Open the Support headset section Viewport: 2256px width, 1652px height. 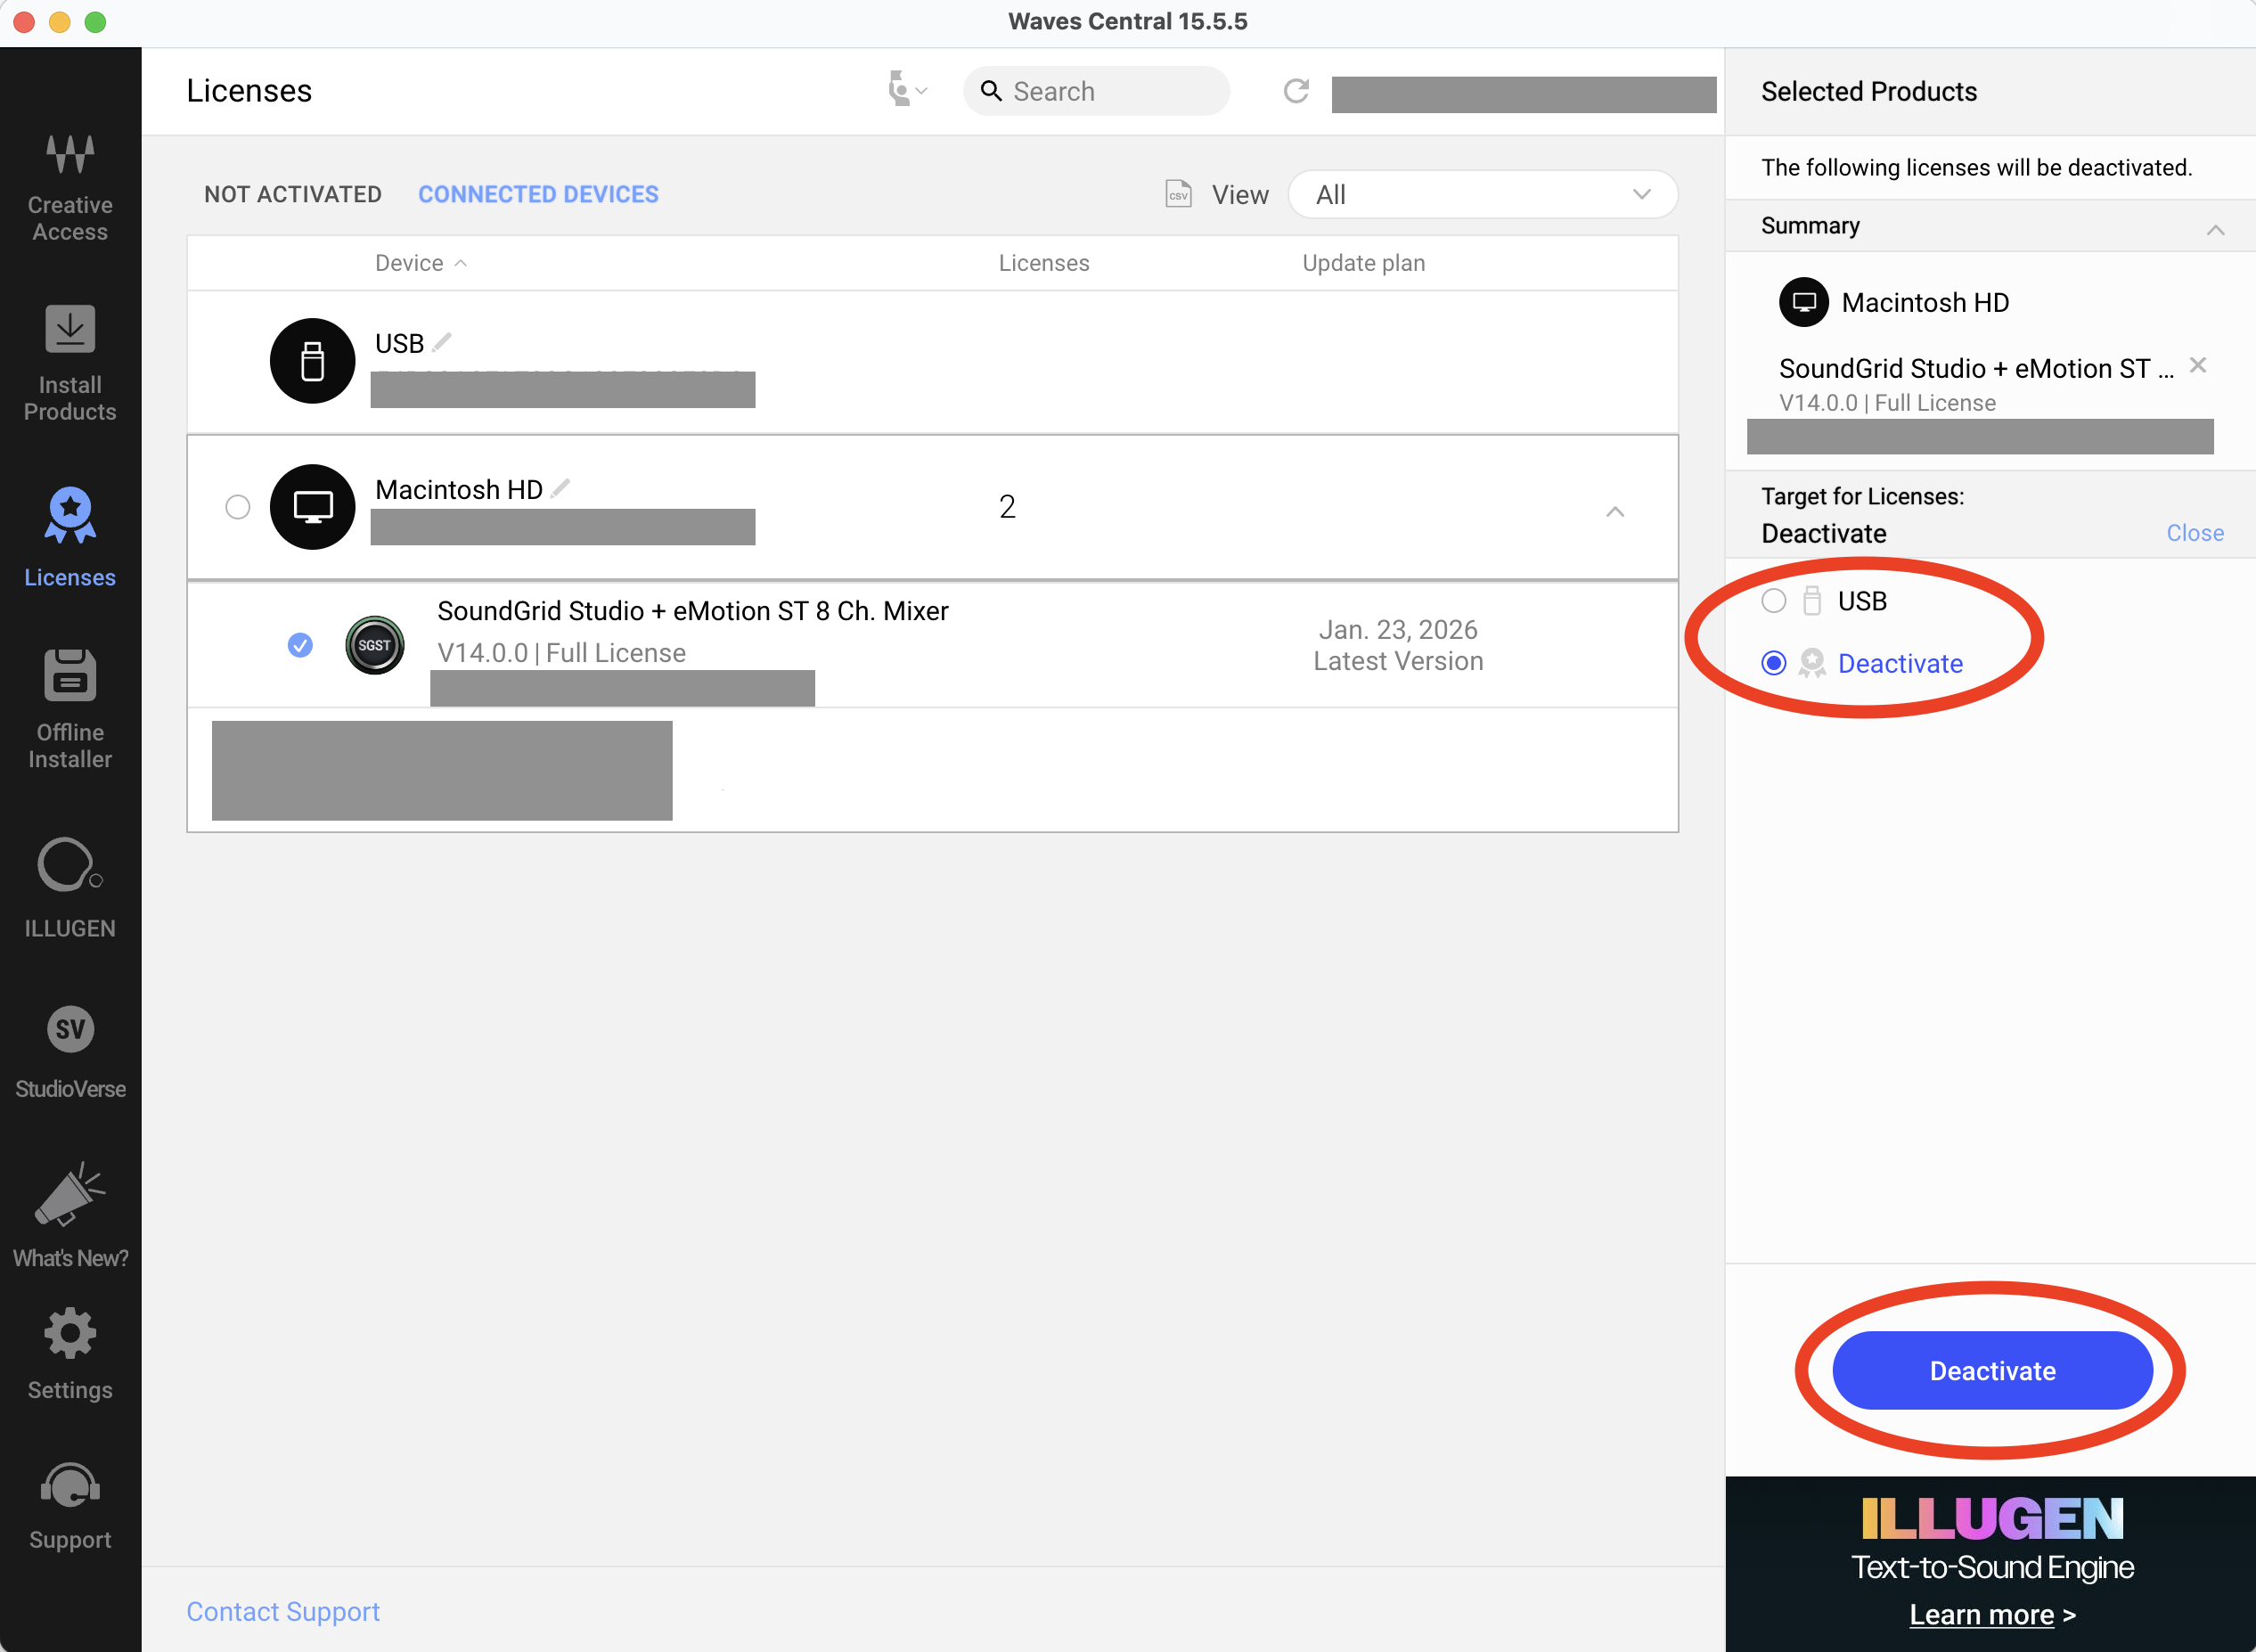tap(70, 1506)
